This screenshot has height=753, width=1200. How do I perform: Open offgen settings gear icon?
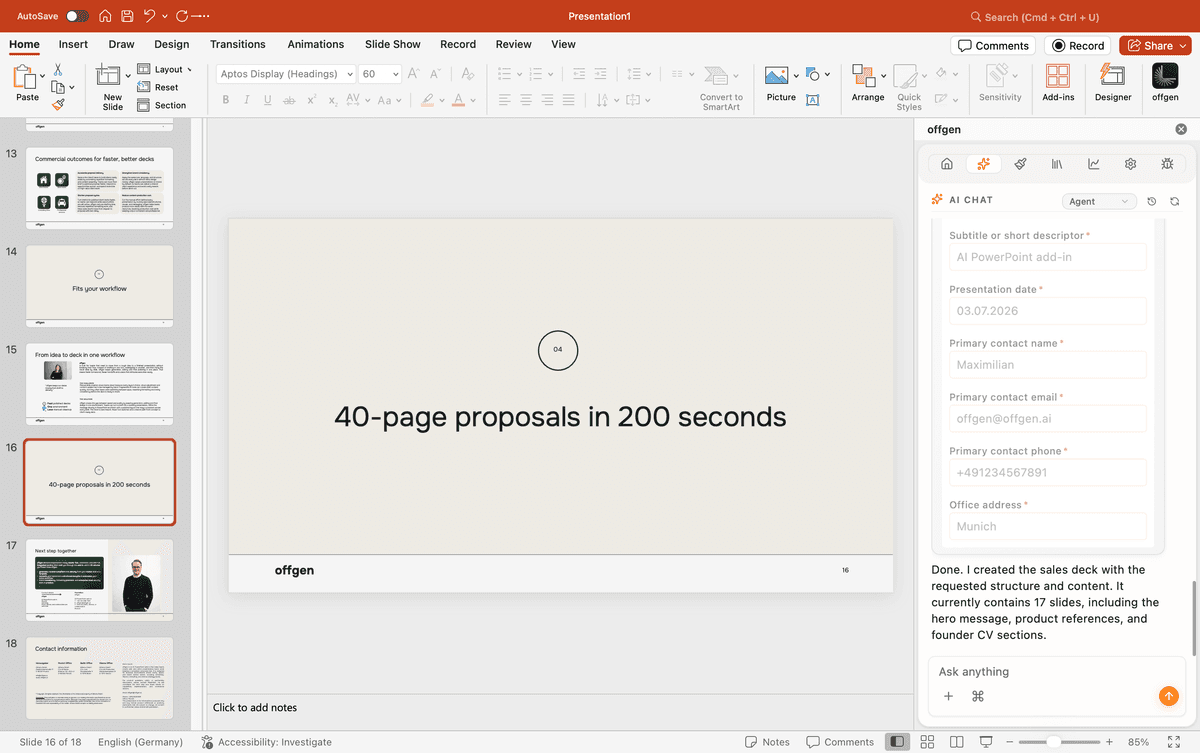click(x=1130, y=164)
